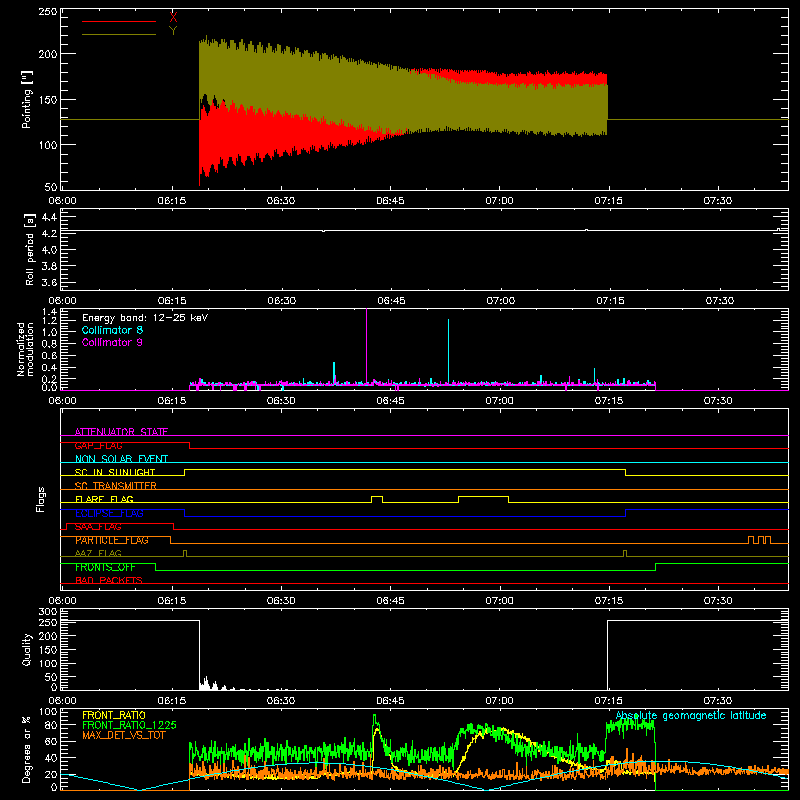Click the ECLIPSE_FLAG label
800x800 pixels.
pos(109,513)
